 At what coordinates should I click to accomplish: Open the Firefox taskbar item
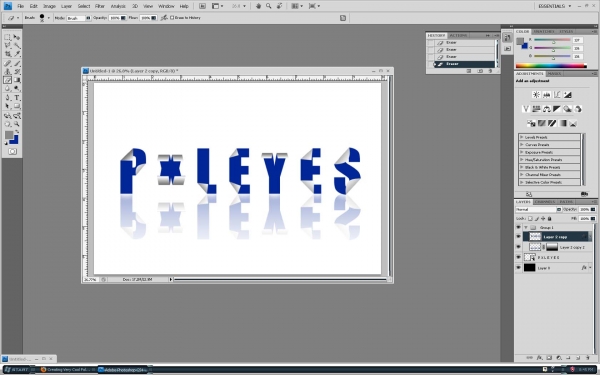(67, 370)
